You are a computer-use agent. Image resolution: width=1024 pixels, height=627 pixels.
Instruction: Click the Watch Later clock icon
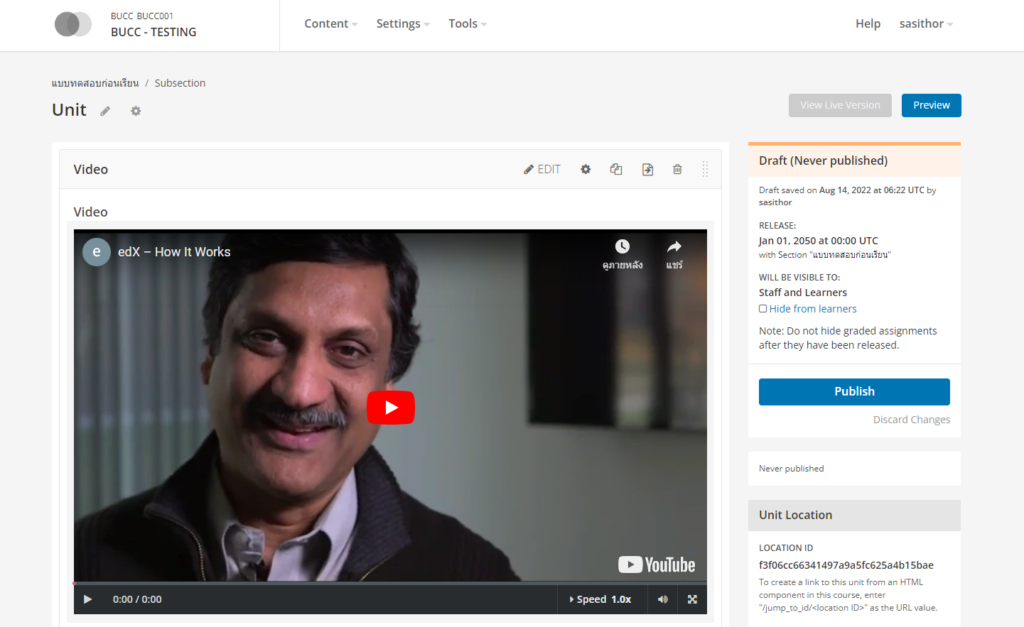[622, 247]
